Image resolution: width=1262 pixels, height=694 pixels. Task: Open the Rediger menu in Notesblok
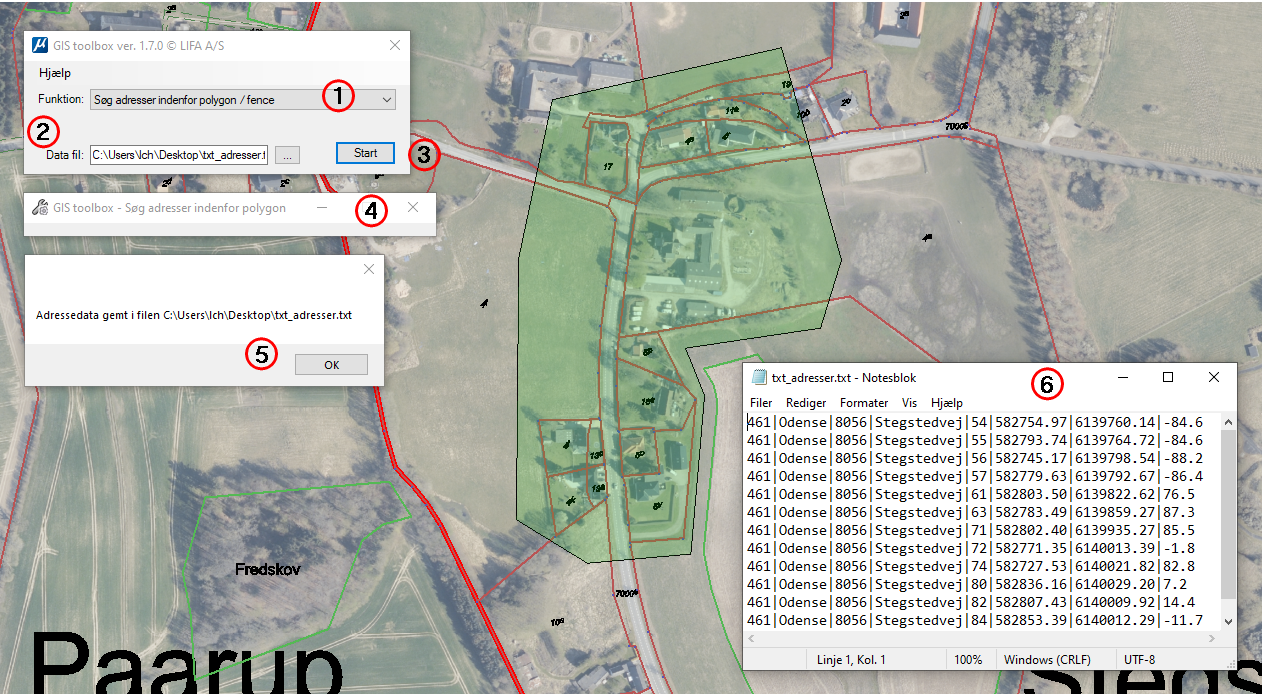click(806, 403)
